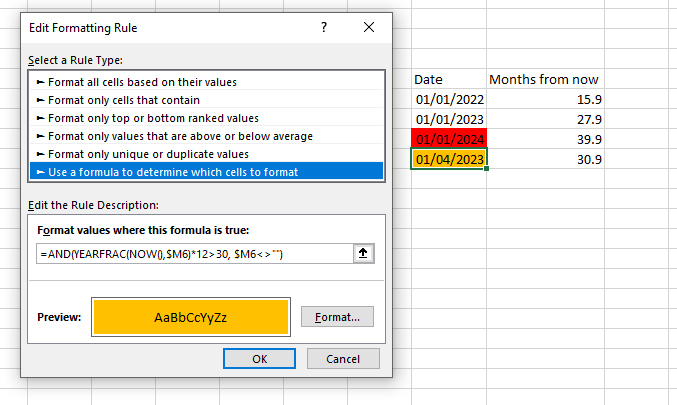The image size is (677, 405).
Task: Click the collapse dialog arrow beside the formula
Action: pyautogui.click(x=363, y=253)
